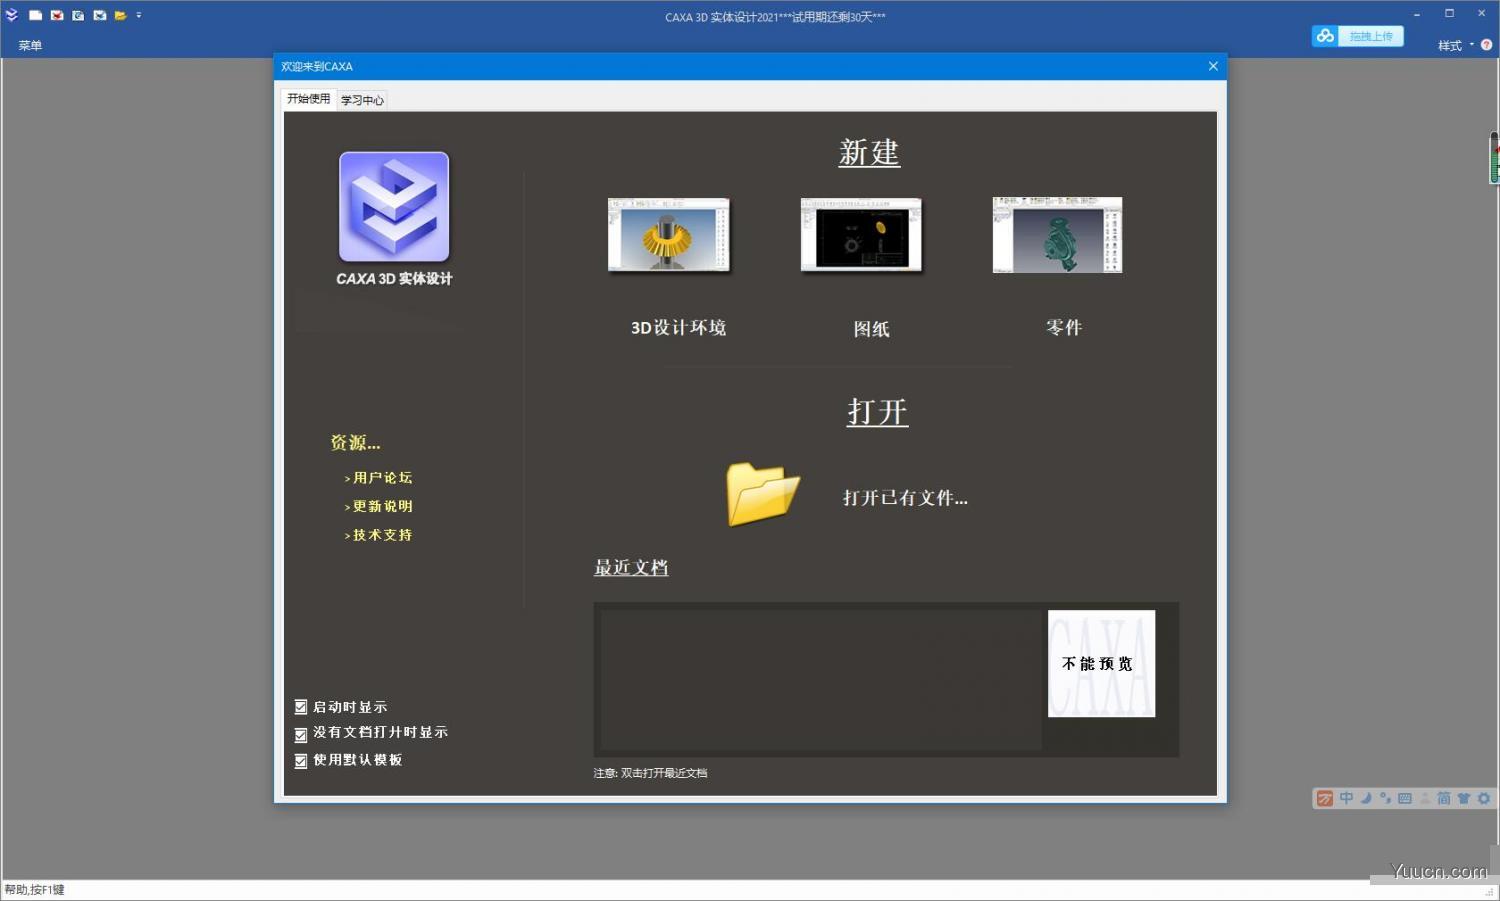This screenshot has height=901, width=1500.
Task: Open the 更新说明 link
Action: tap(382, 506)
